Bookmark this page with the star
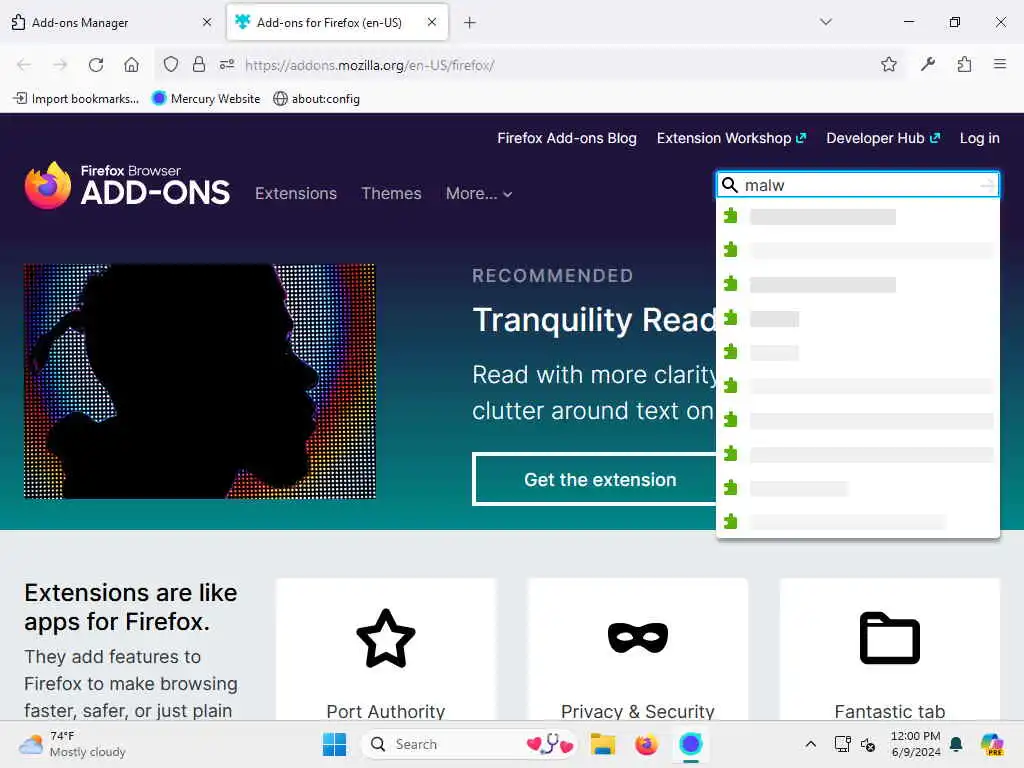 pyautogui.click(x=888, y=64)
